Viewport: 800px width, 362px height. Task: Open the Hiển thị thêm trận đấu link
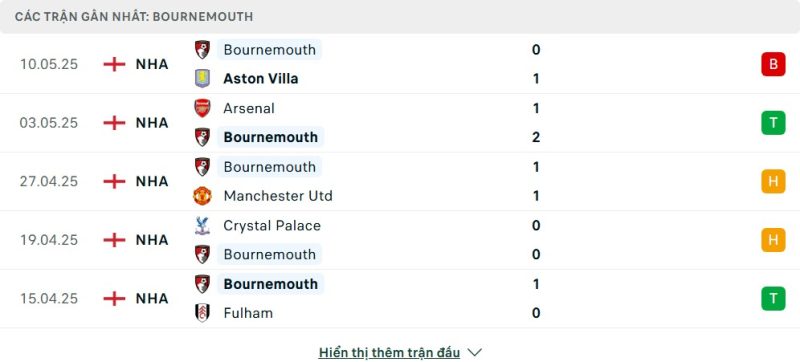point(389,352)
